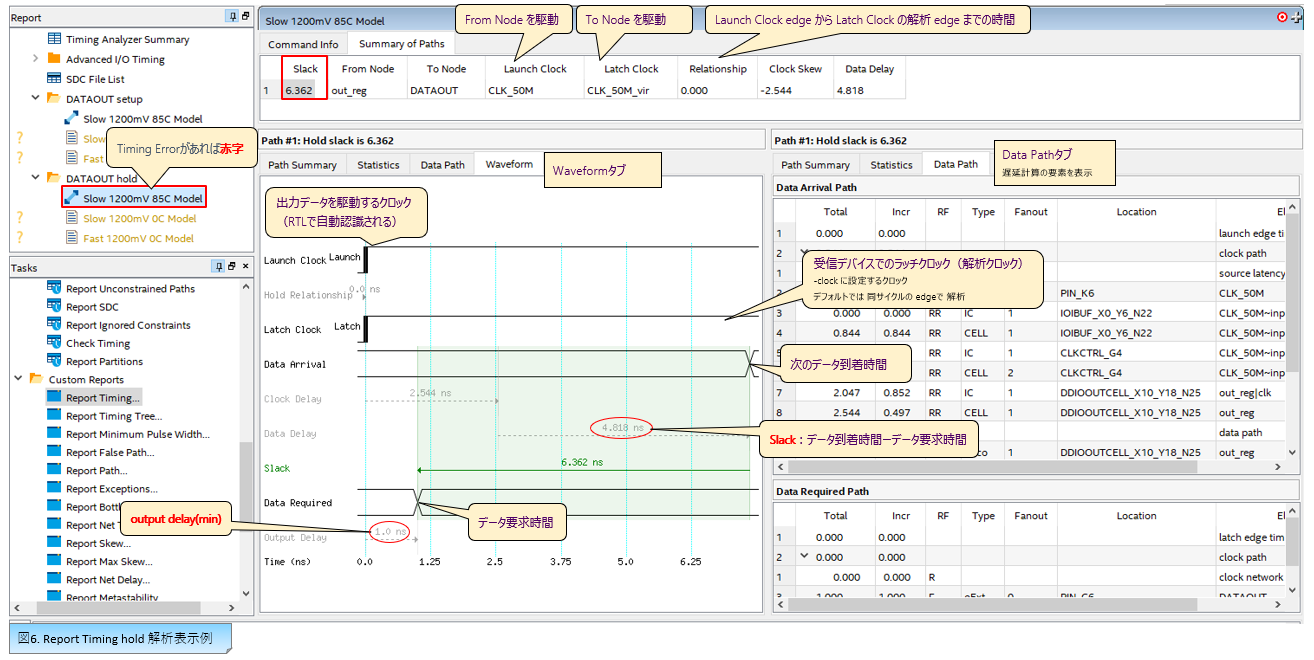Open Report Minimum Pulse Width task
This screenshot has width=1314, height=660.
(x=137, y=434)
